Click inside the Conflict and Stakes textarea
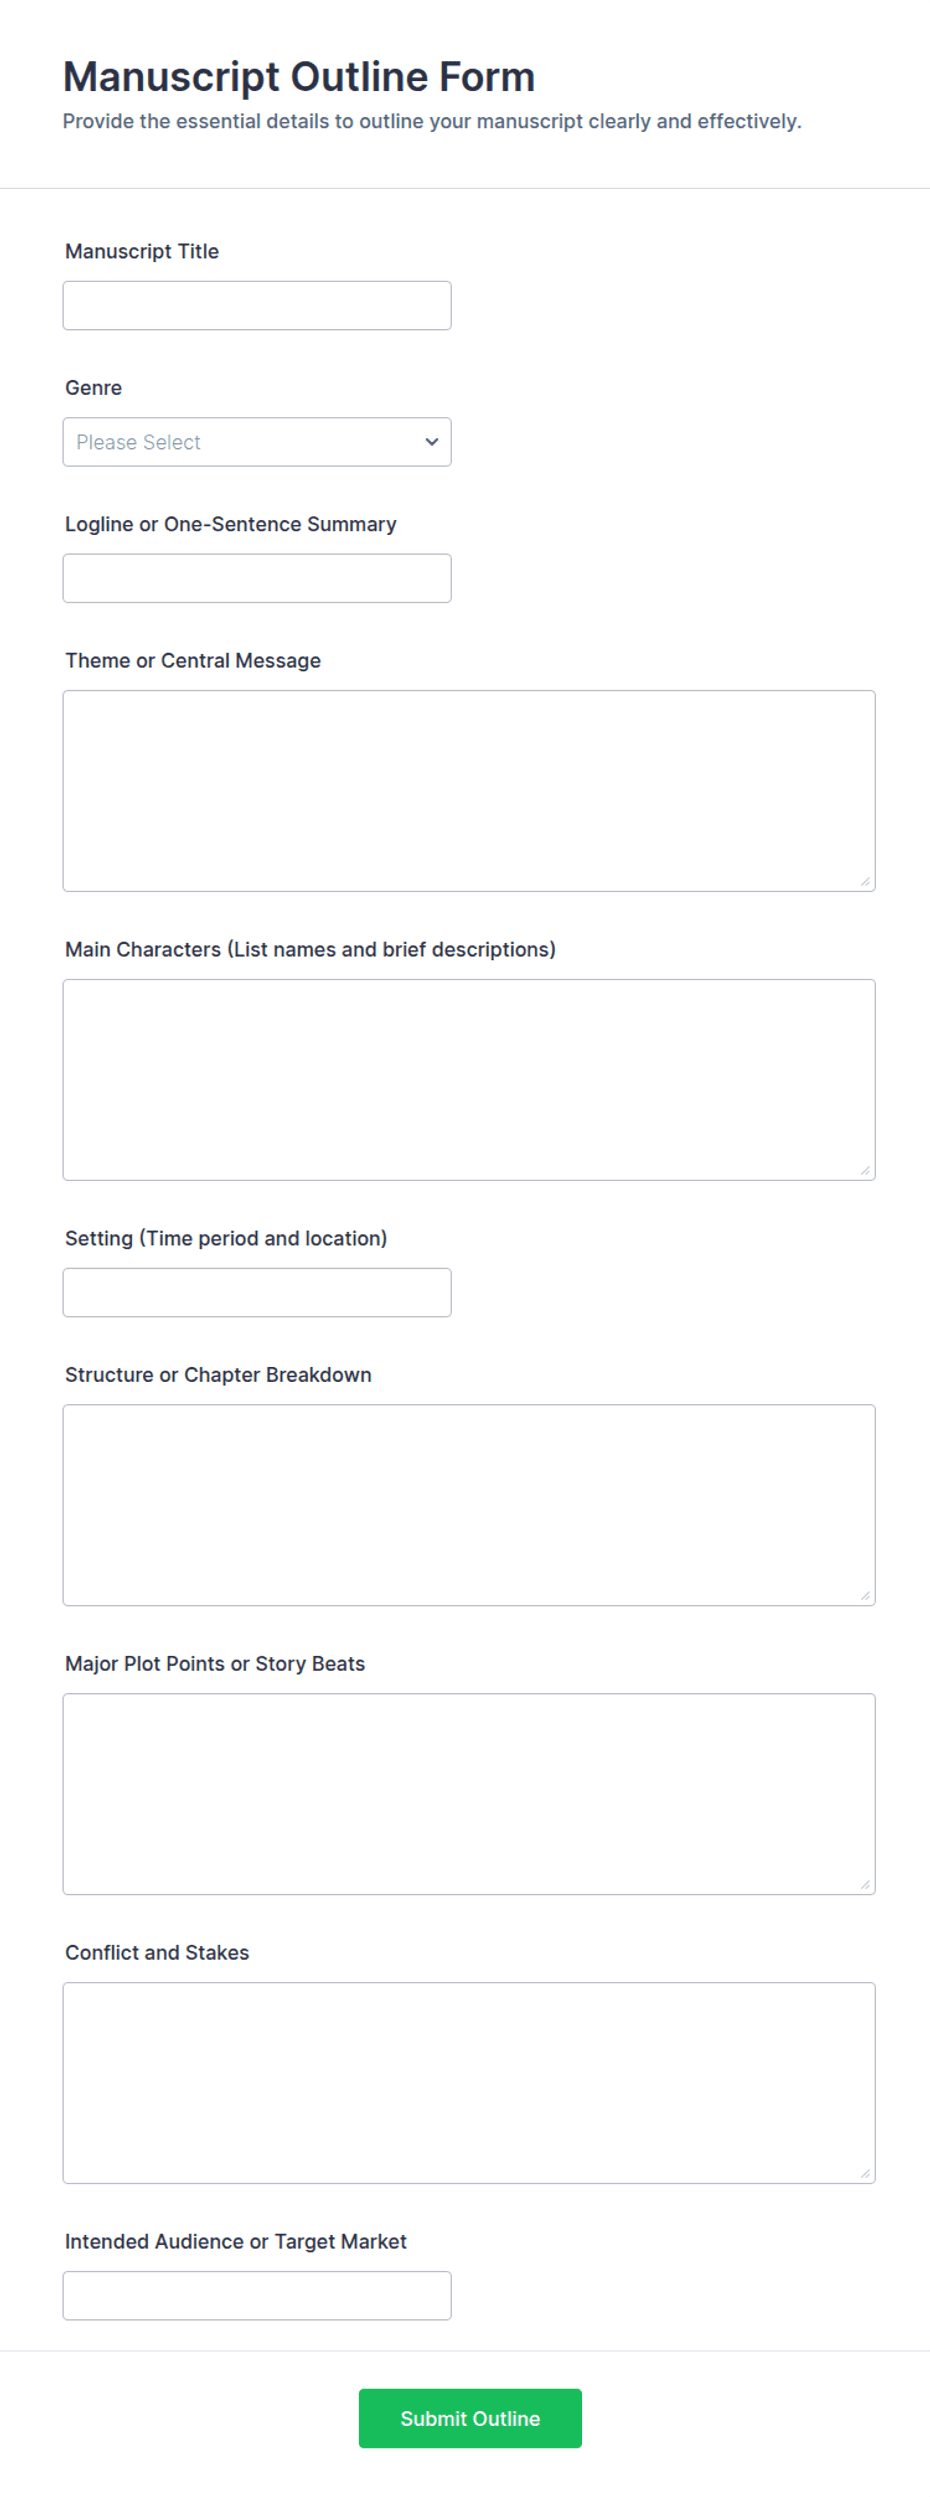The height and width of the screenshot is (2497, 930). tap(469, 2083)
